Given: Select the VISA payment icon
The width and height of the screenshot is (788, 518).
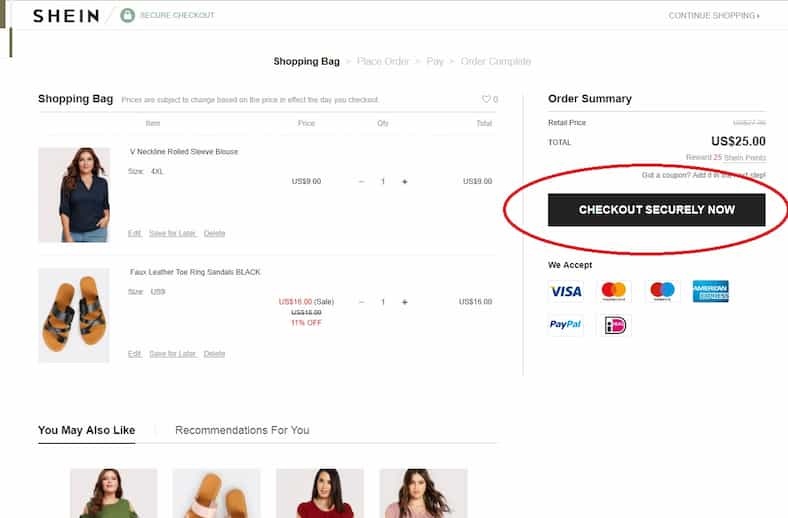Looking at the screenshot, I should click(x=566, y=291).
